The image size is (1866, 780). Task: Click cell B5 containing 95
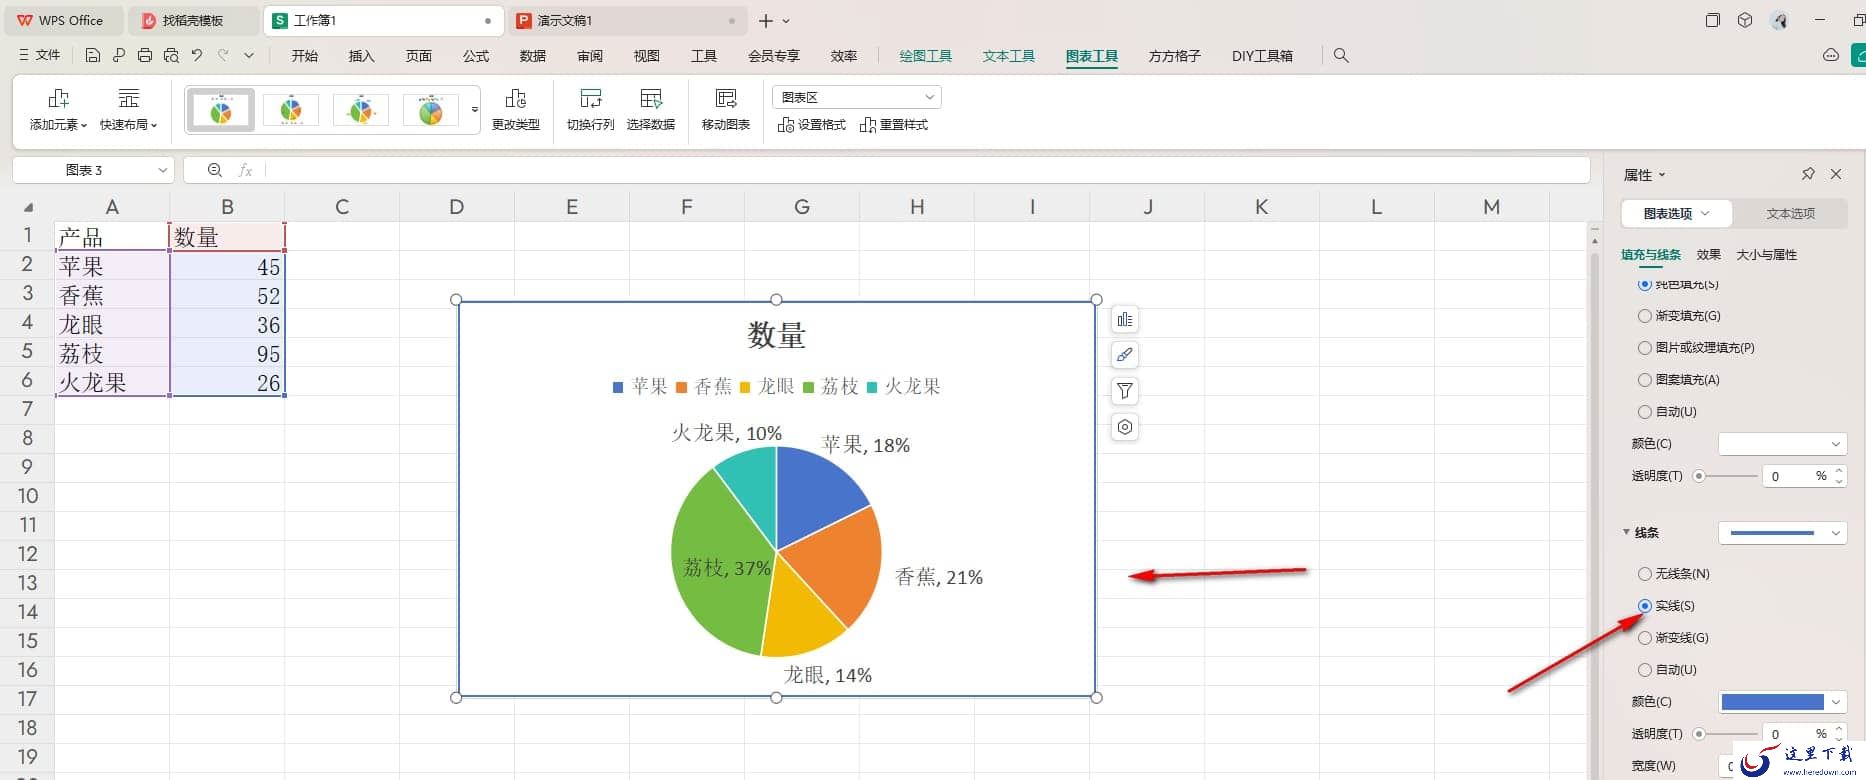227,354
